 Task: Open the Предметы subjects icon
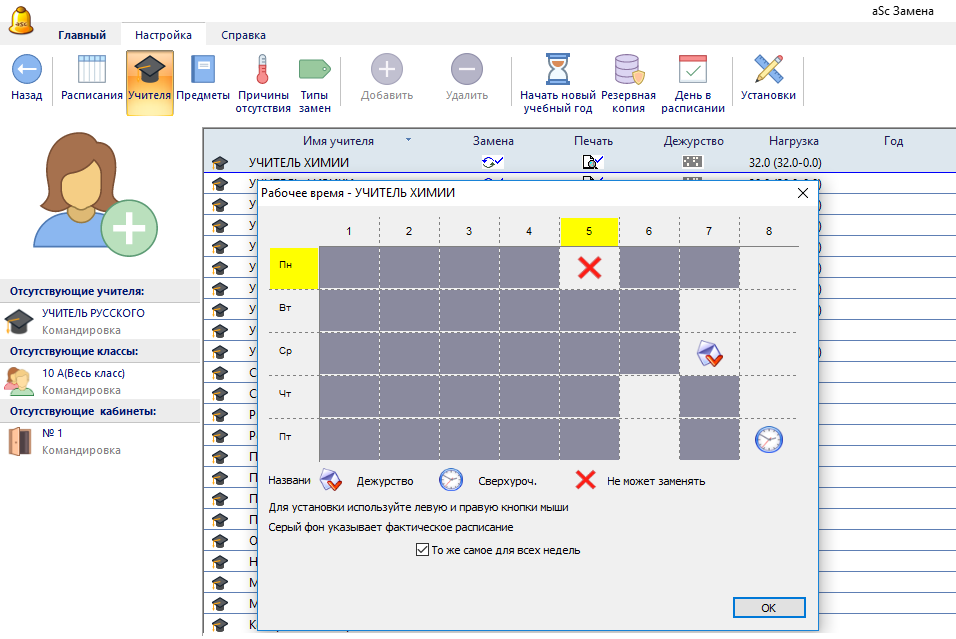pyautogui.click(x=203, y=69)
